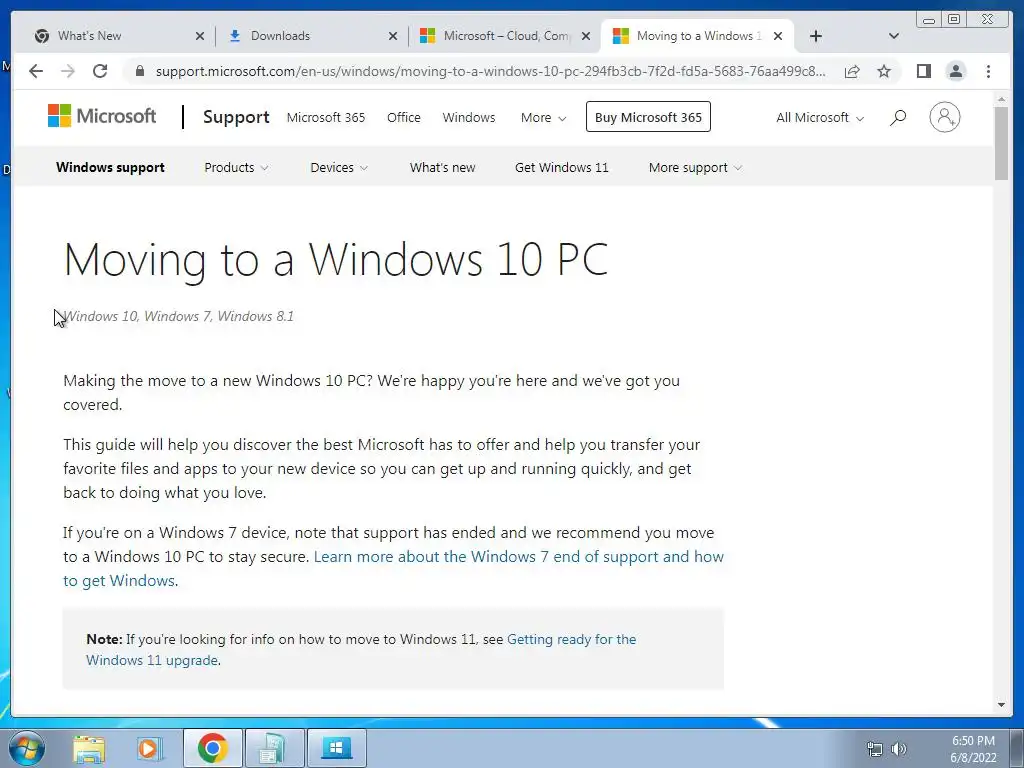Open the volume tray icon
The image size is (1024, 768).
[899, 749]
